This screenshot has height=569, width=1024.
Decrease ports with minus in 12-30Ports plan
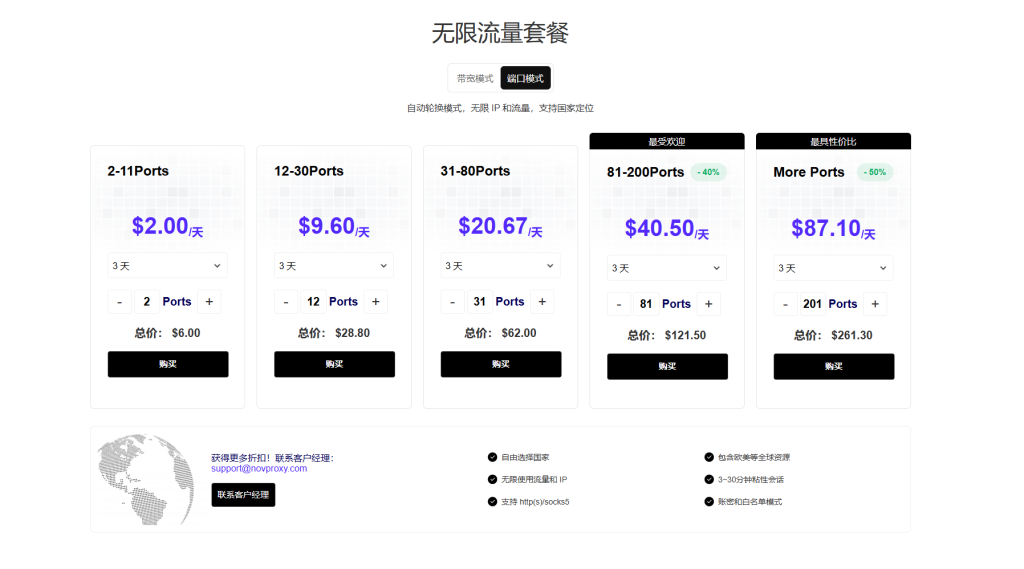tap(286, 302)
